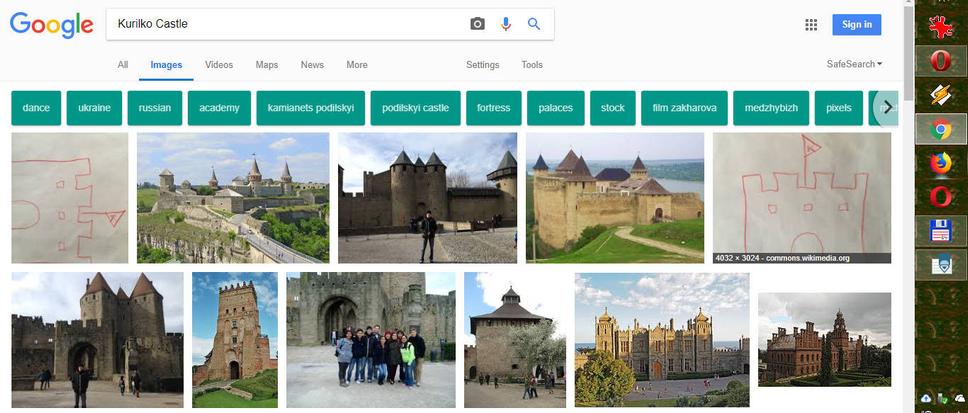Open the More search categories menu

click(x=357, y=65)
